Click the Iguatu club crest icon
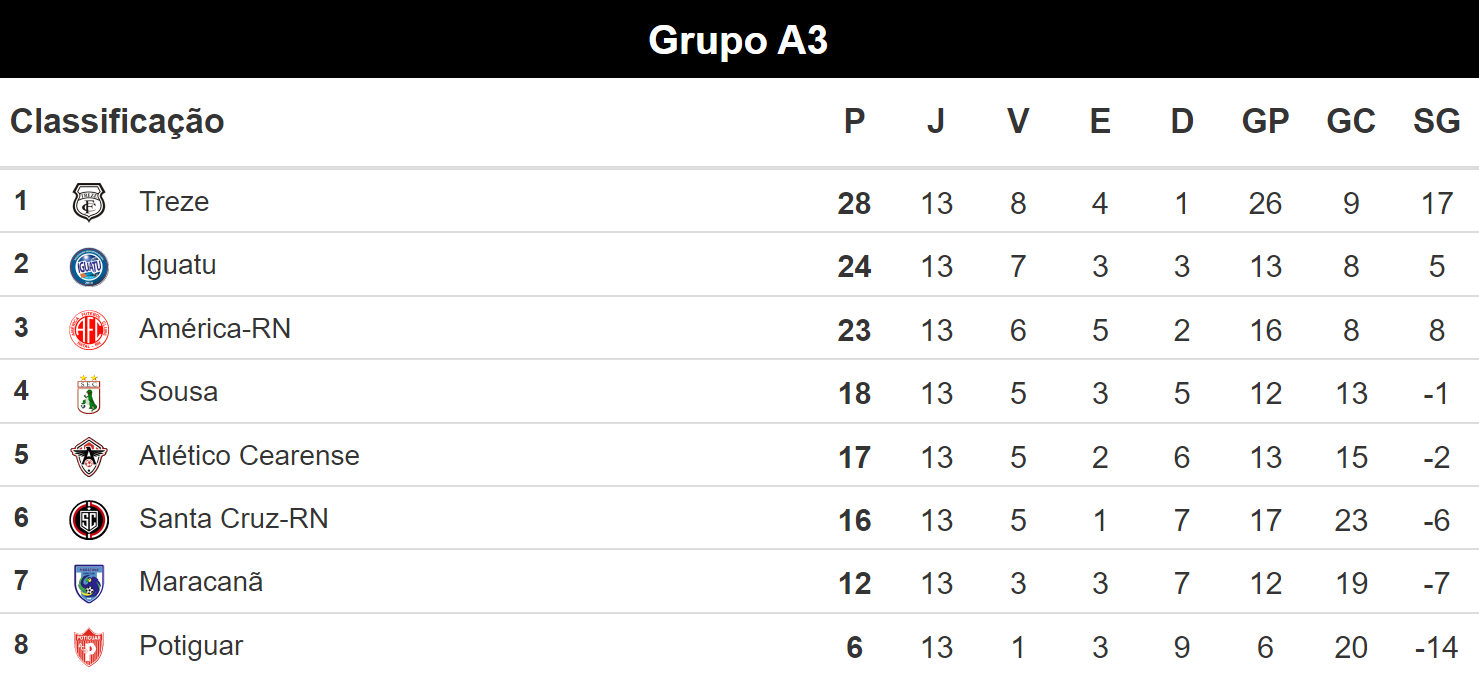 [x=89, y=266]
